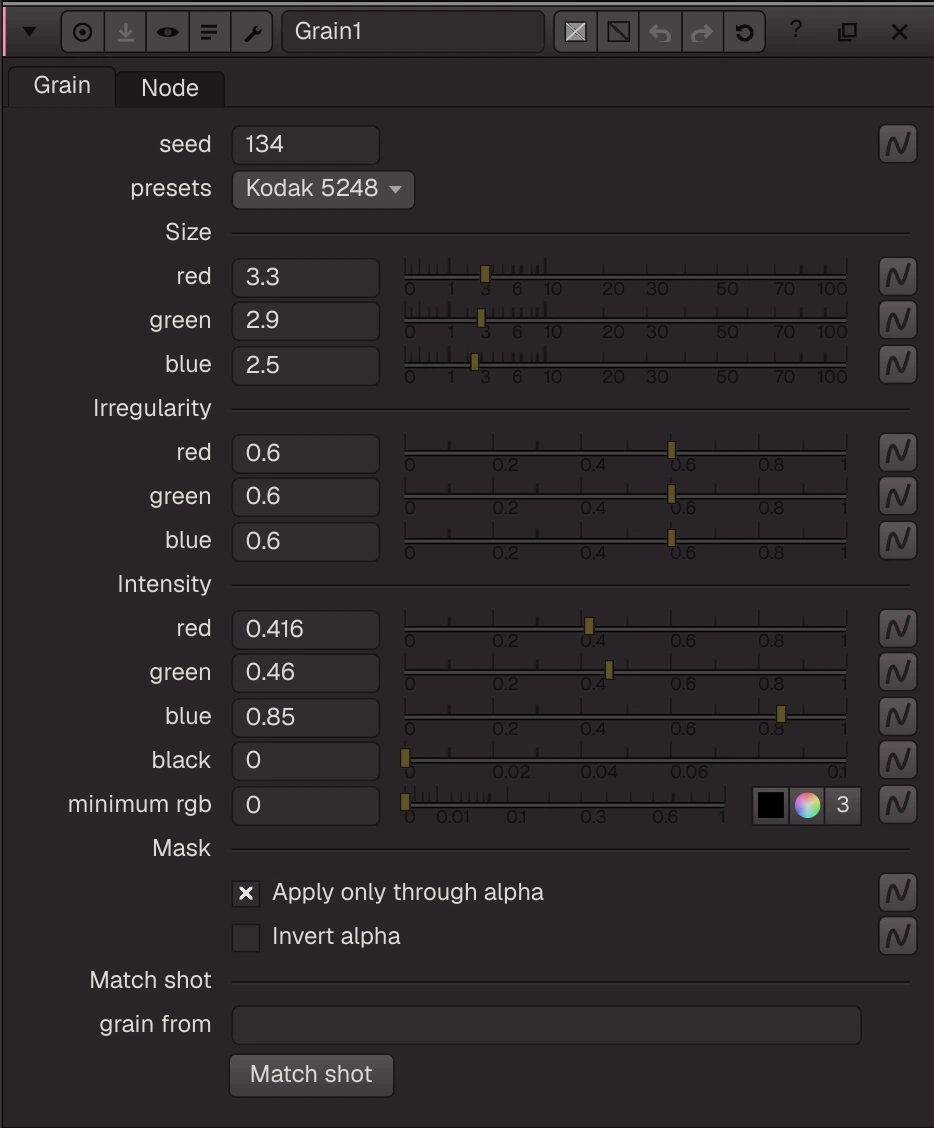The image size is (934, 1128).
Task: Open animation menu for Size red
Action: click(897, 277)
